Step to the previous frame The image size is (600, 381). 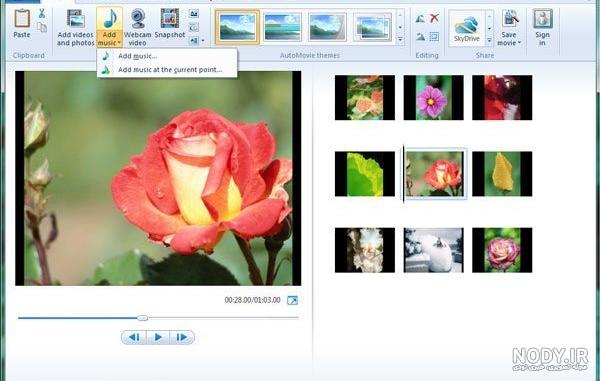tap(134, 337)
